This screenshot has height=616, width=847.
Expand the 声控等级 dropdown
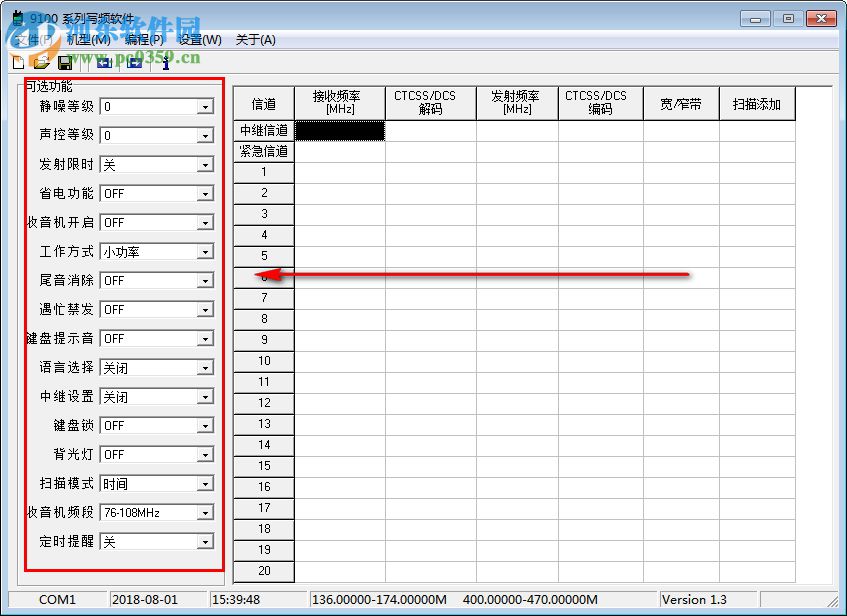[205, 136]
